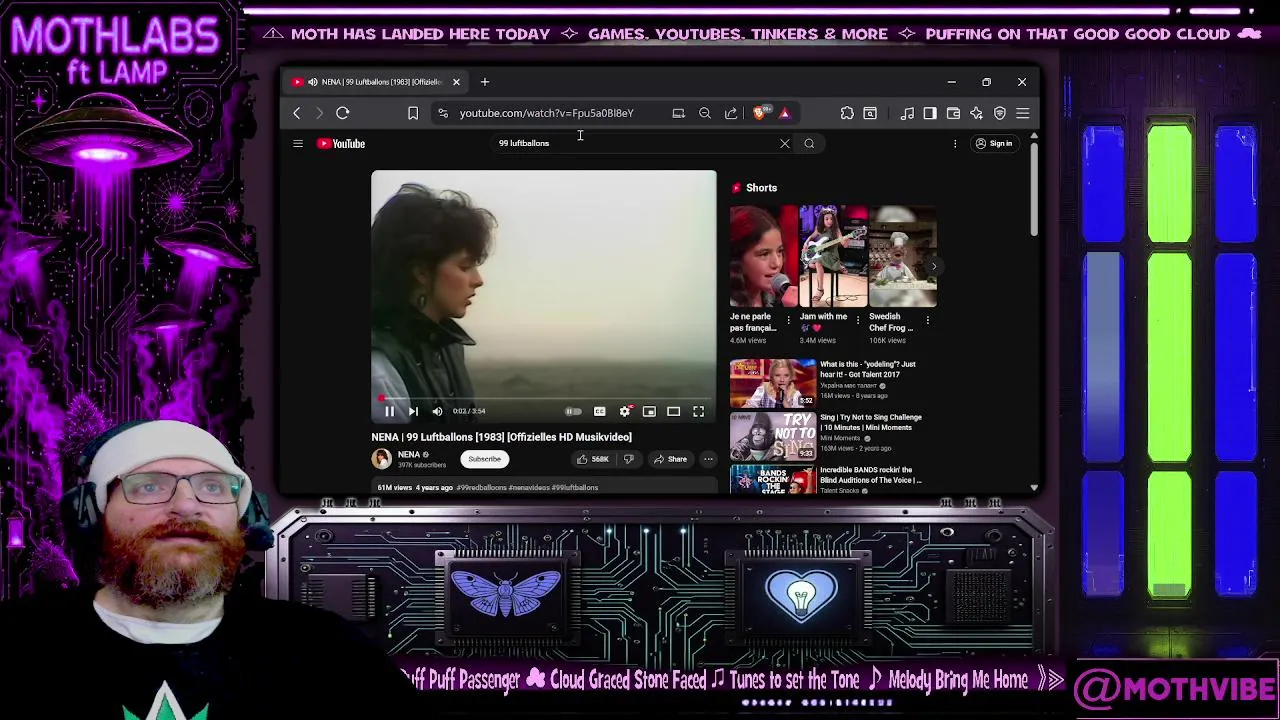Like the video (568K)

tap(592, 459)
